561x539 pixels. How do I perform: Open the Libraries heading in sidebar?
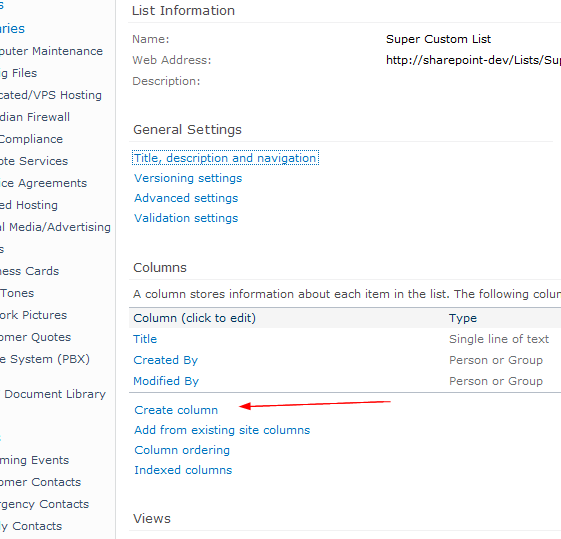pos(12,29)
